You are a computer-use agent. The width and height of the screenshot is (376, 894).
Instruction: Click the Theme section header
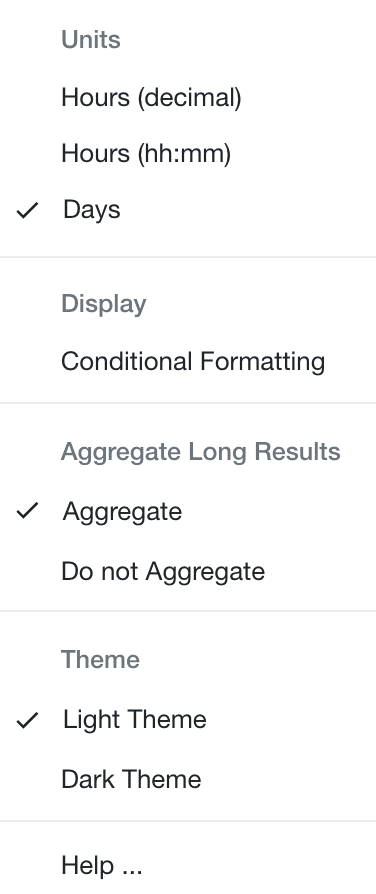tap(100, 659)
